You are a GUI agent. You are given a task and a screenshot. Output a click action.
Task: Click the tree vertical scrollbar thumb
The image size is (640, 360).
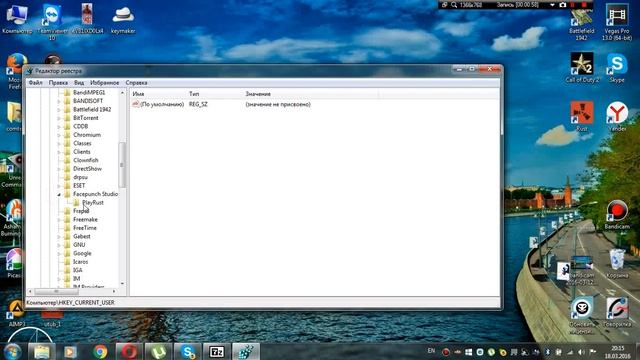point(122,165)
